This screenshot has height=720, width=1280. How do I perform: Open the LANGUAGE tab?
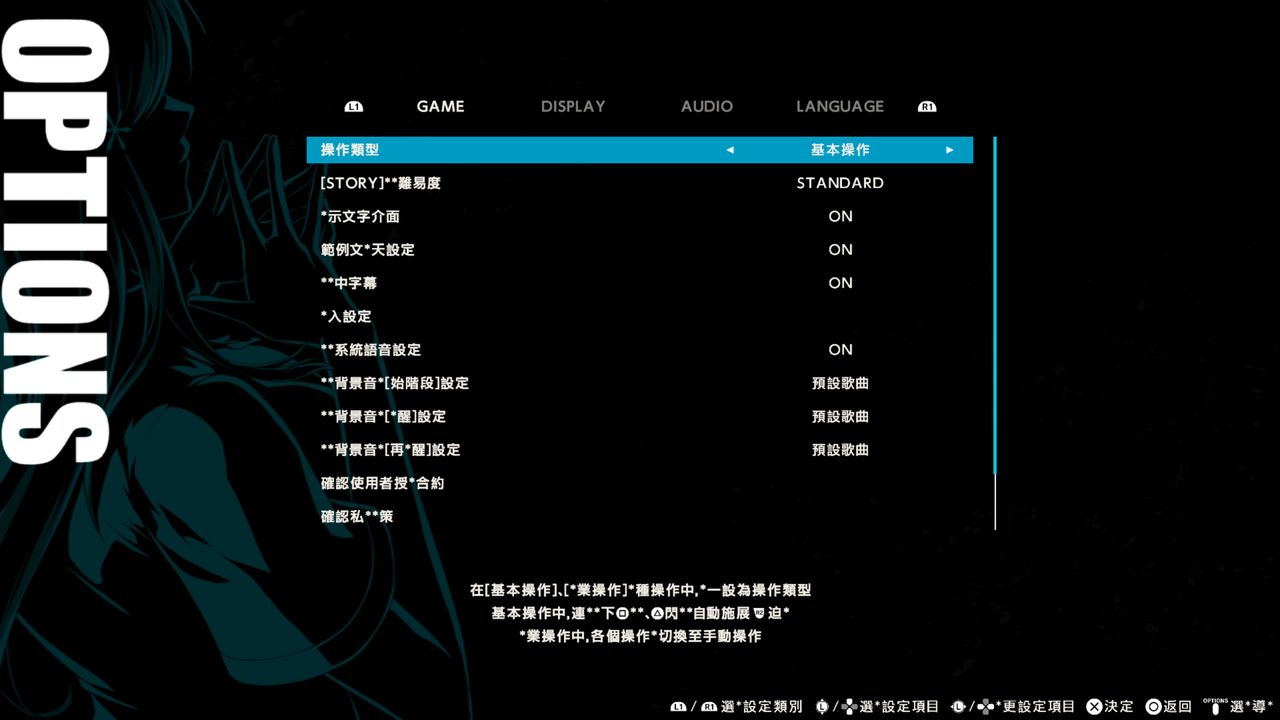(x=840, y=106)
